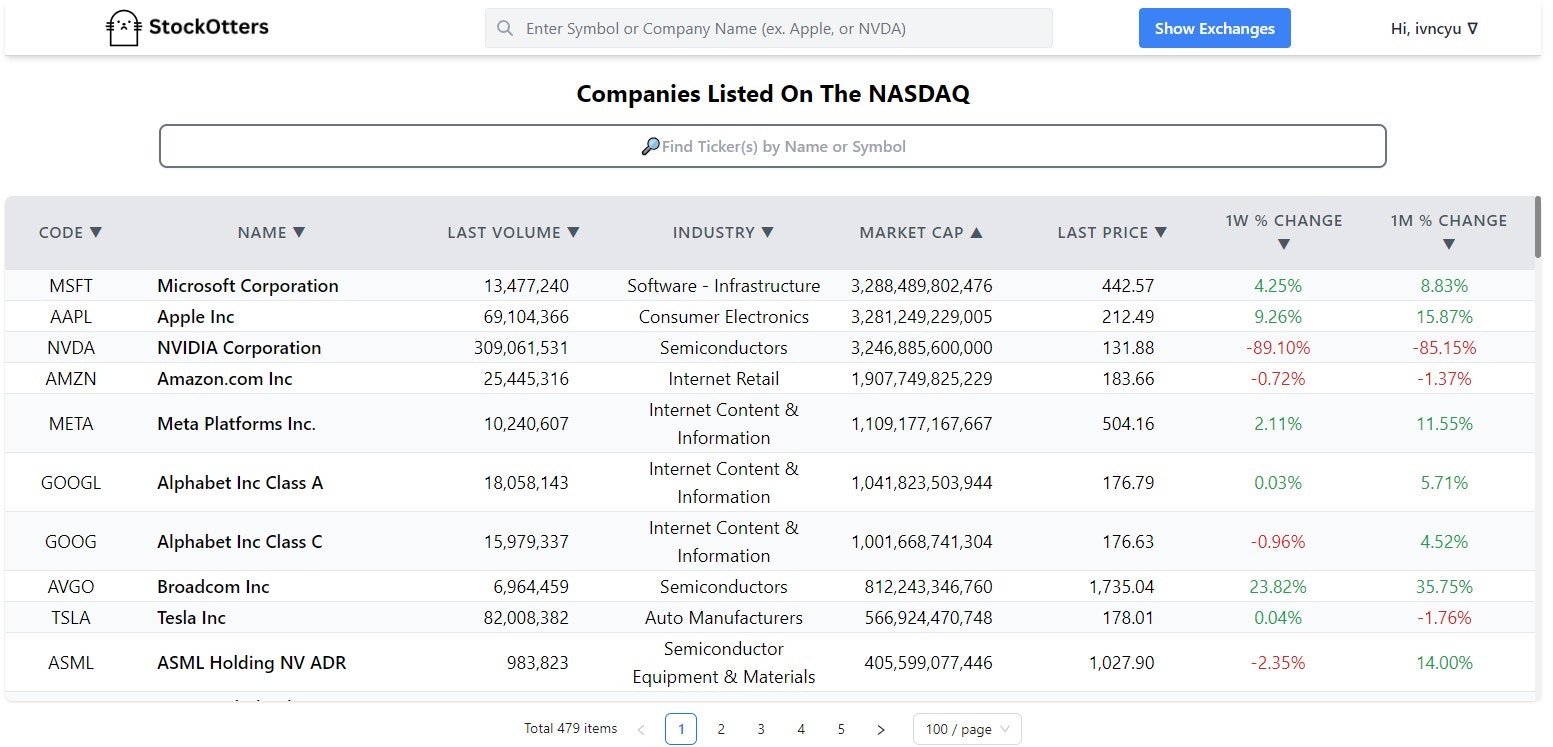
Task: Click the NVDA ticker code
Action: 71,348
